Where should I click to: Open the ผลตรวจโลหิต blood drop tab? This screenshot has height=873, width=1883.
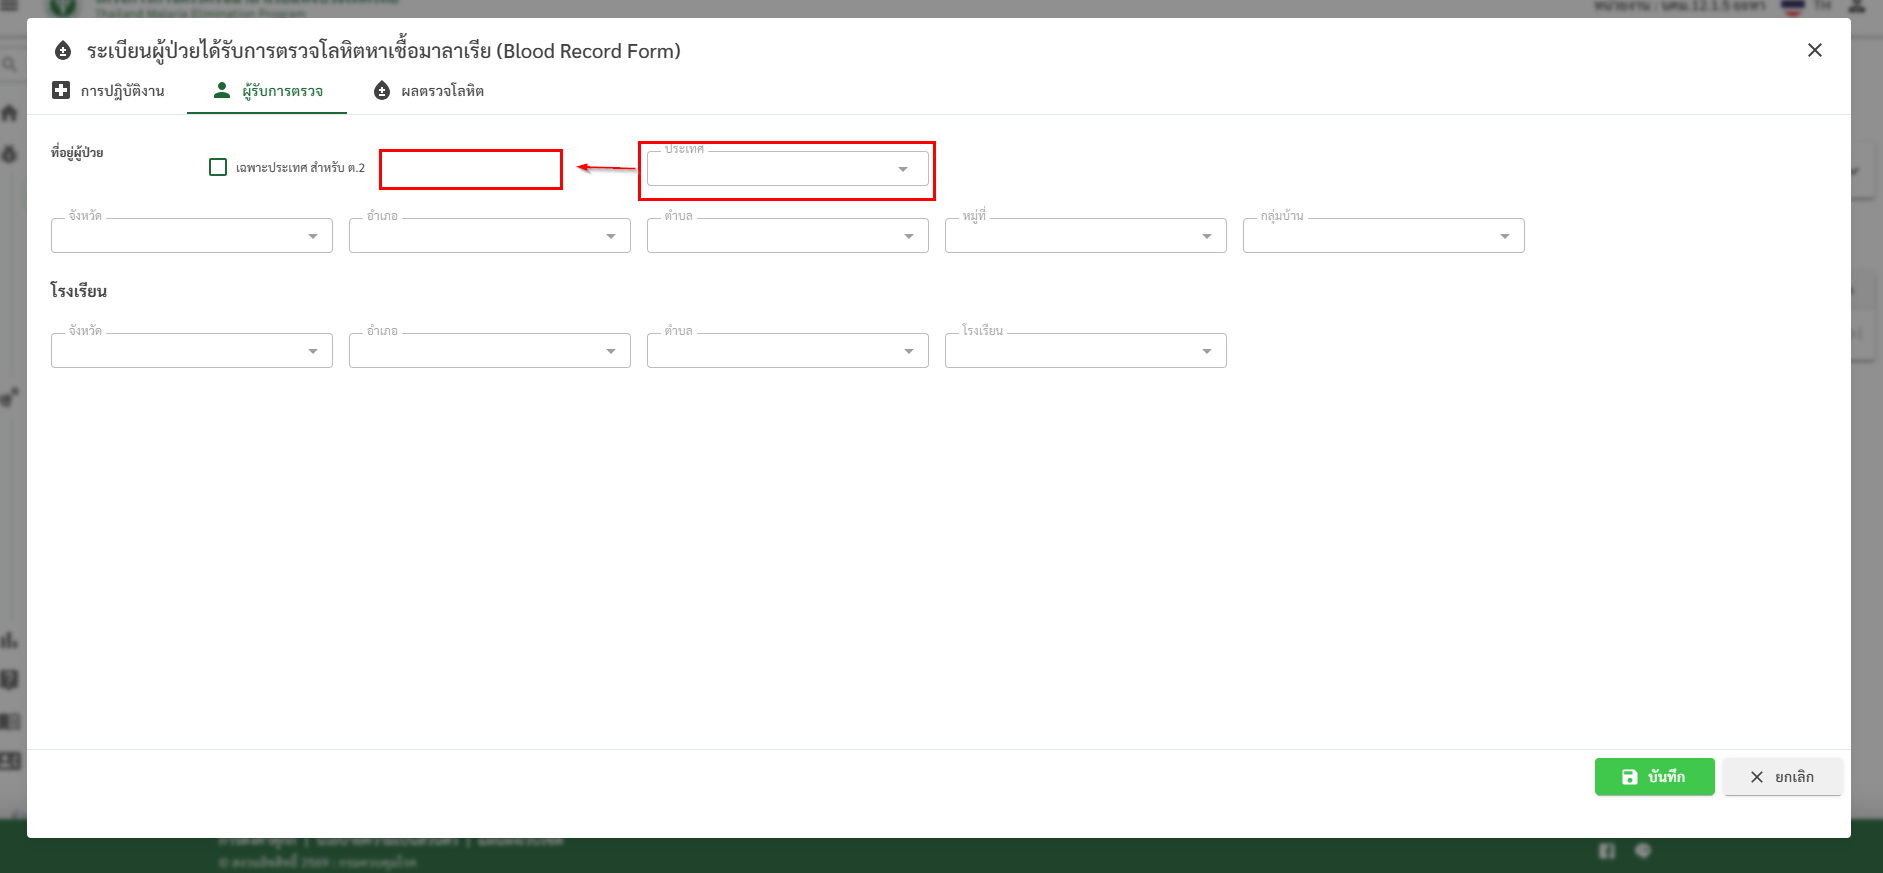428,91
